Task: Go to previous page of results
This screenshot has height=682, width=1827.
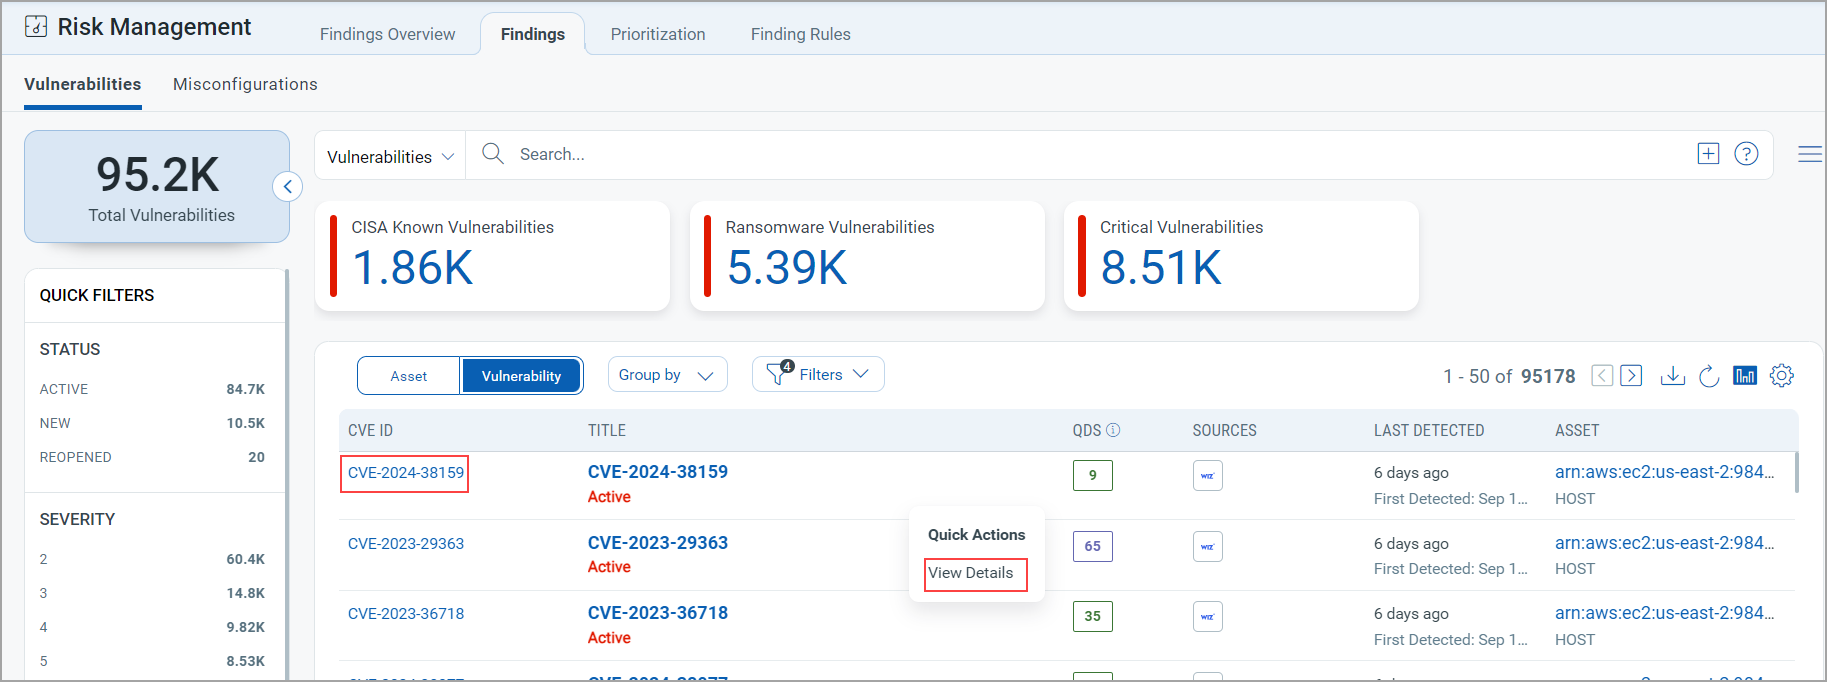Action: (x=1602, y=375)
